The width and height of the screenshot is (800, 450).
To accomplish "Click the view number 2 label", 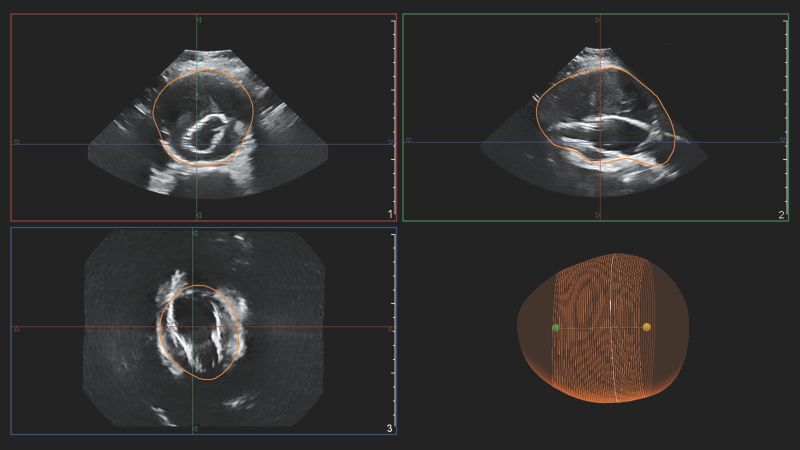I will click(782, 215).
